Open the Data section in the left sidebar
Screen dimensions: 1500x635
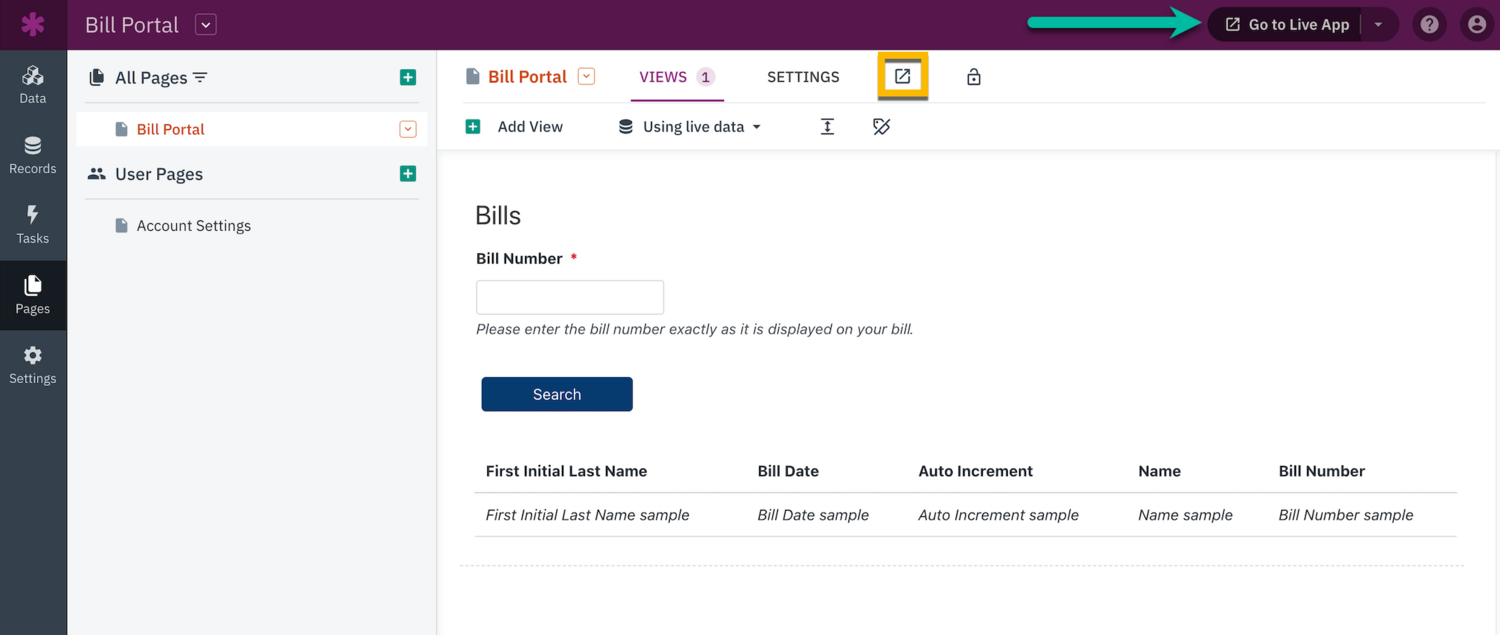tap(33, 85)
